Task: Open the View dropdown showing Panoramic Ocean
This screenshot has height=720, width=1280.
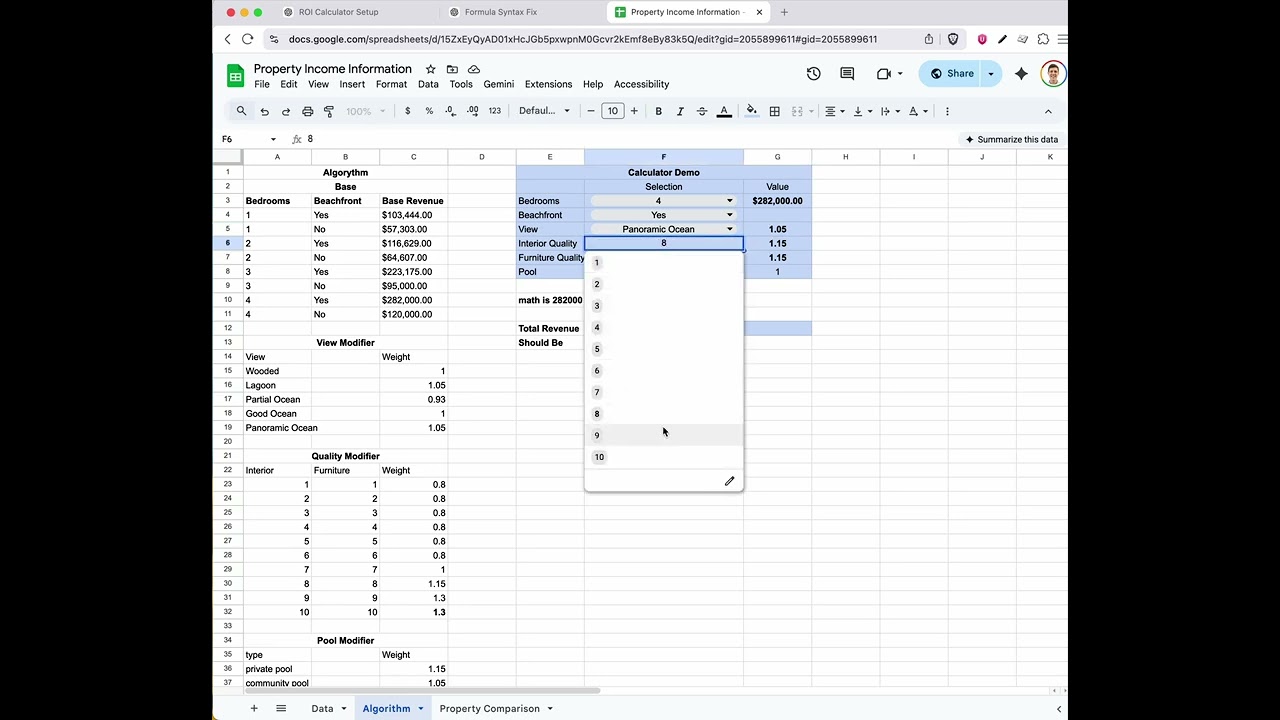Action: (x=663, y=229)
